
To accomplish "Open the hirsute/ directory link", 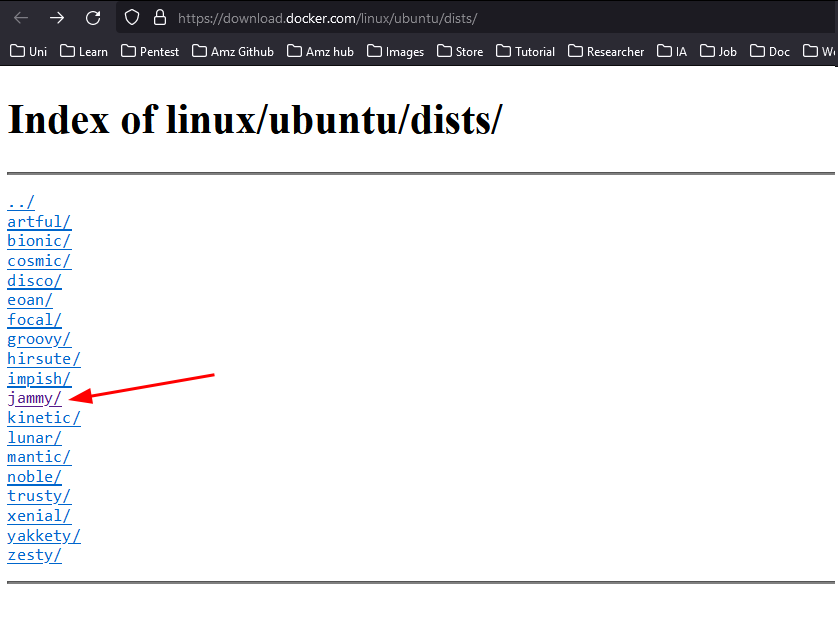I will click(x=44, y=359).
